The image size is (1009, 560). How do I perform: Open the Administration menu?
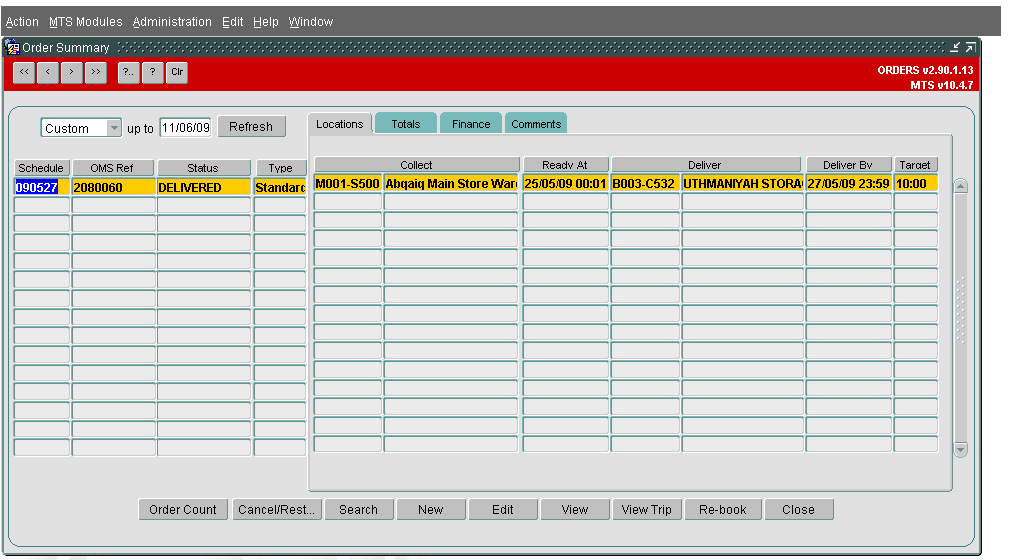[x=172, y=22]
